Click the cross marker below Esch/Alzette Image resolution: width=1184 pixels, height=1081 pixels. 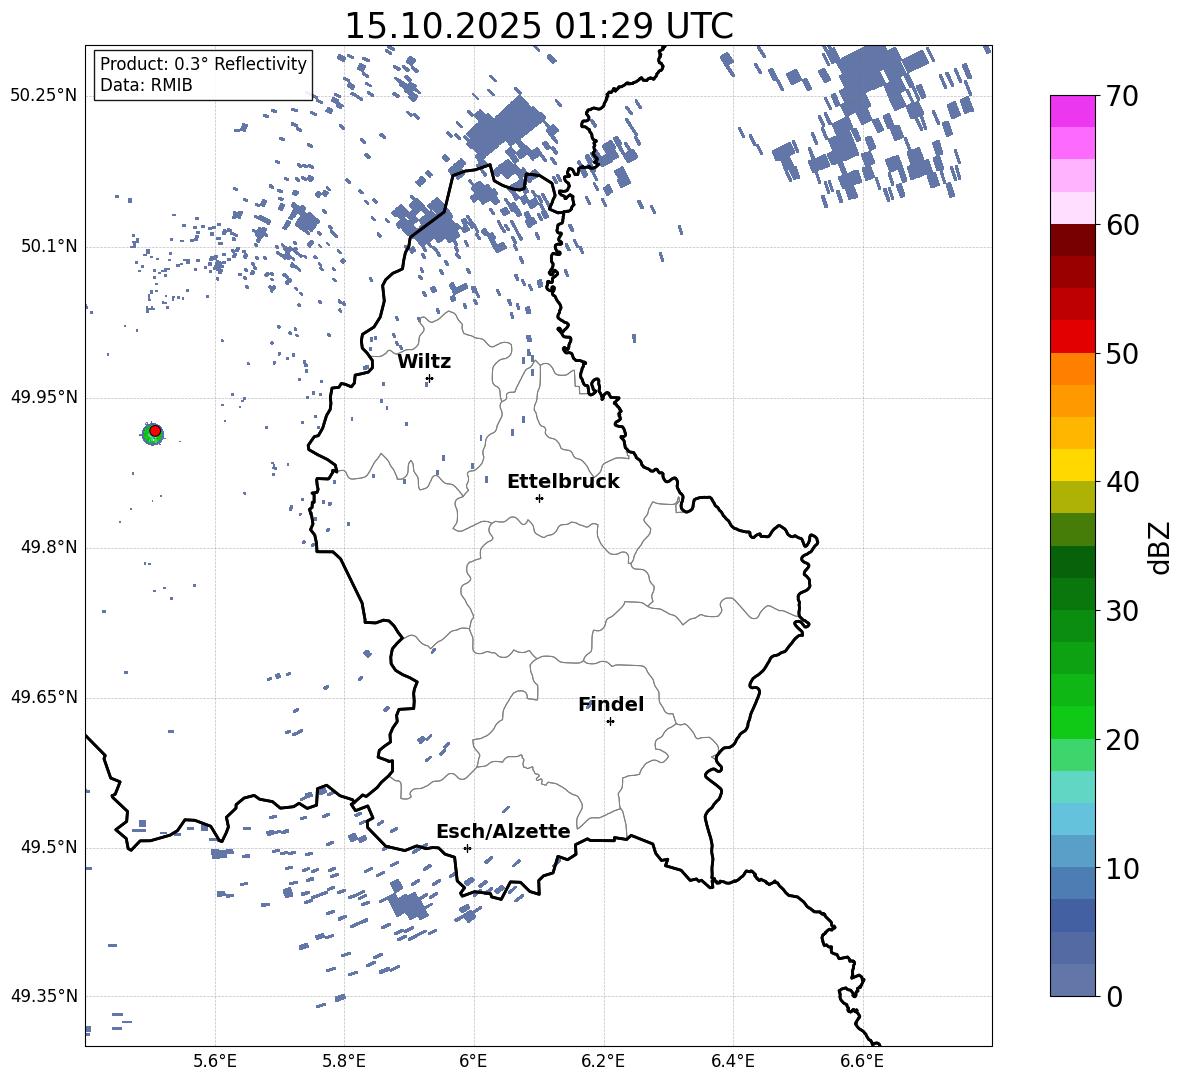(x=467, y=848)
